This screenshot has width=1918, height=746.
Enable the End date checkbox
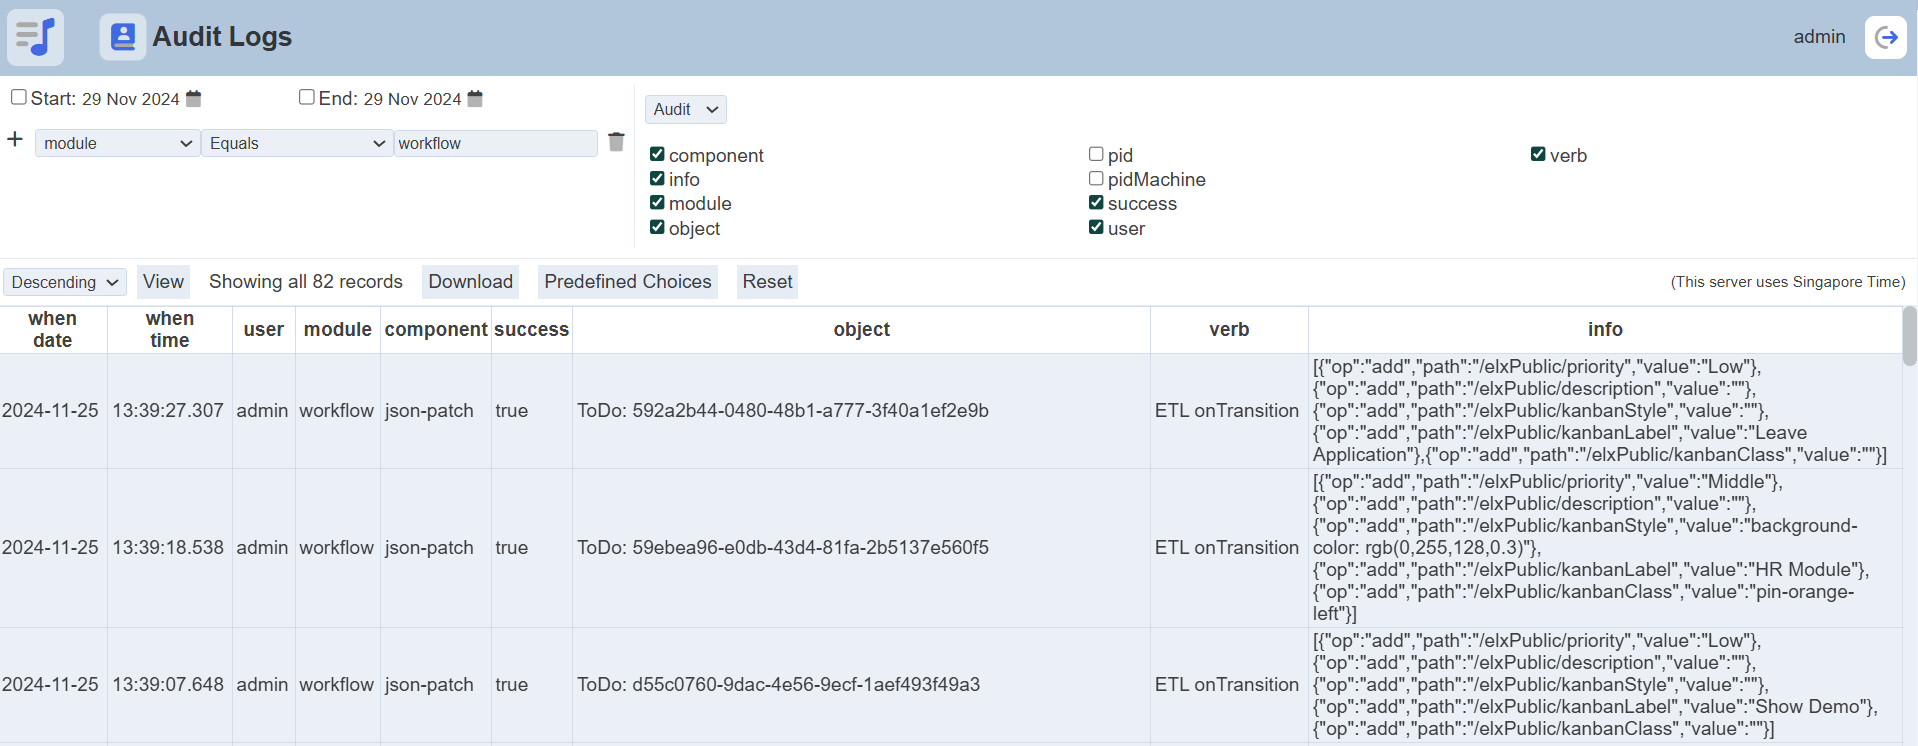click(307, 97)
